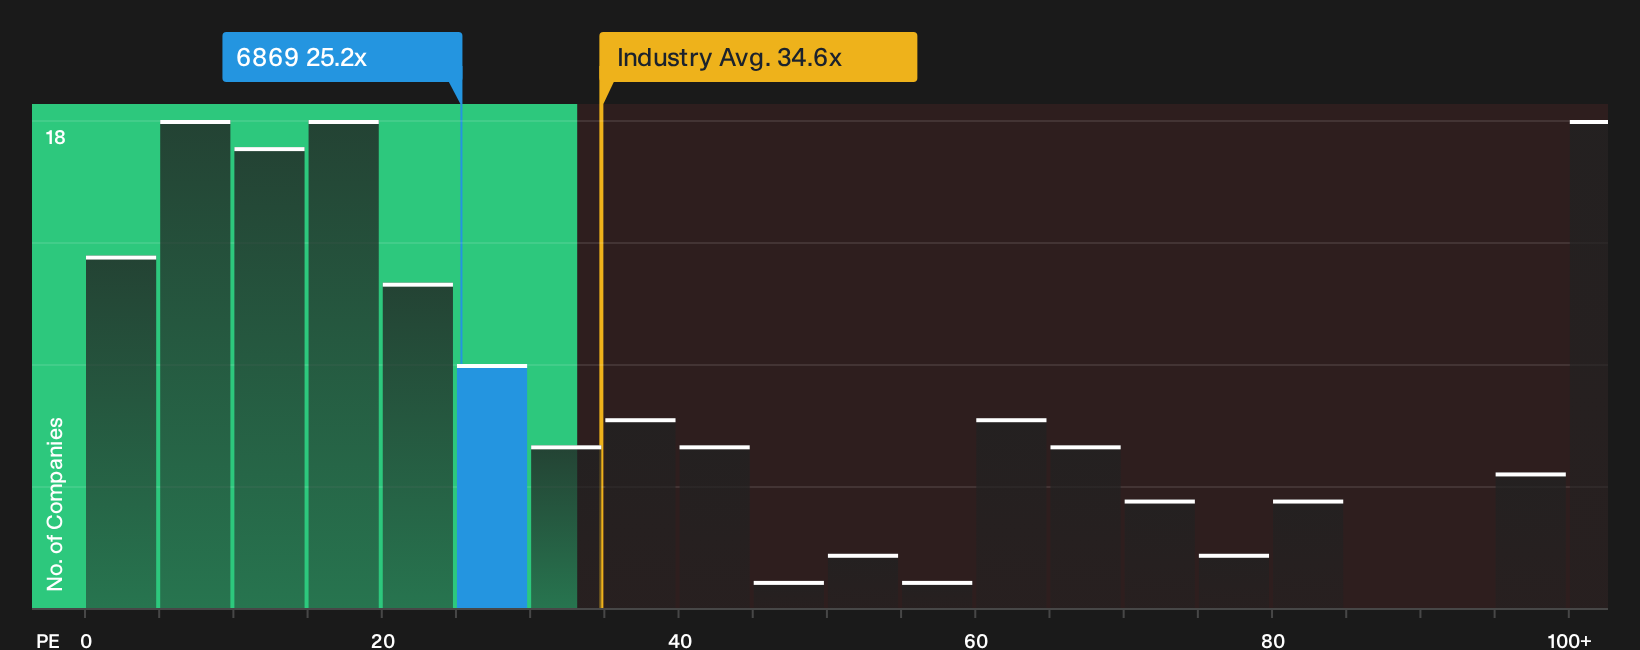
Task: Click the histogram bar for PE 80-85
Action: coord(1308,554)
